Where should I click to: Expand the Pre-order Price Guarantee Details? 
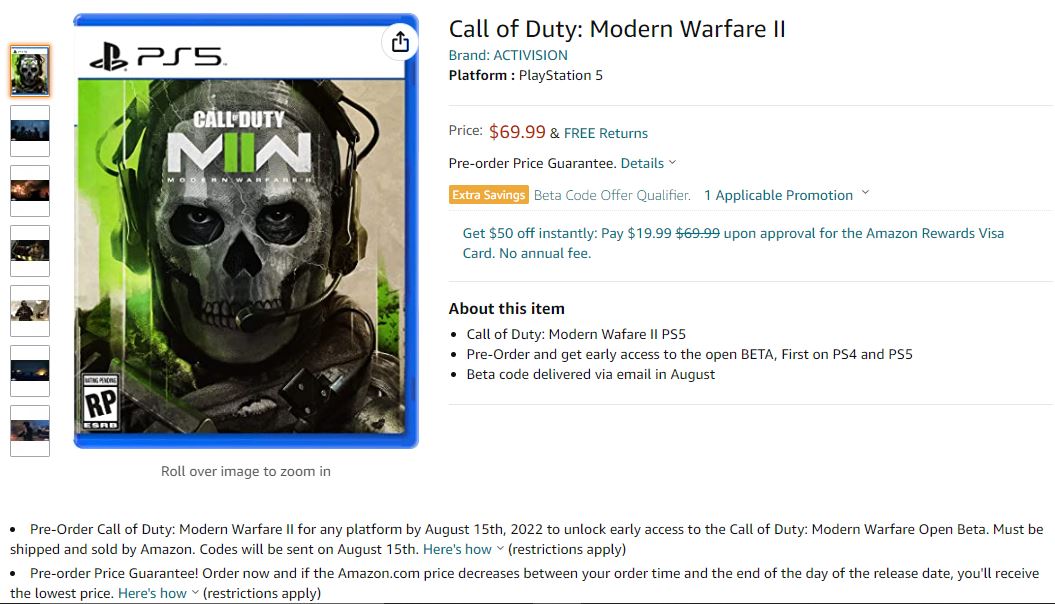click(x=644, y=162)
